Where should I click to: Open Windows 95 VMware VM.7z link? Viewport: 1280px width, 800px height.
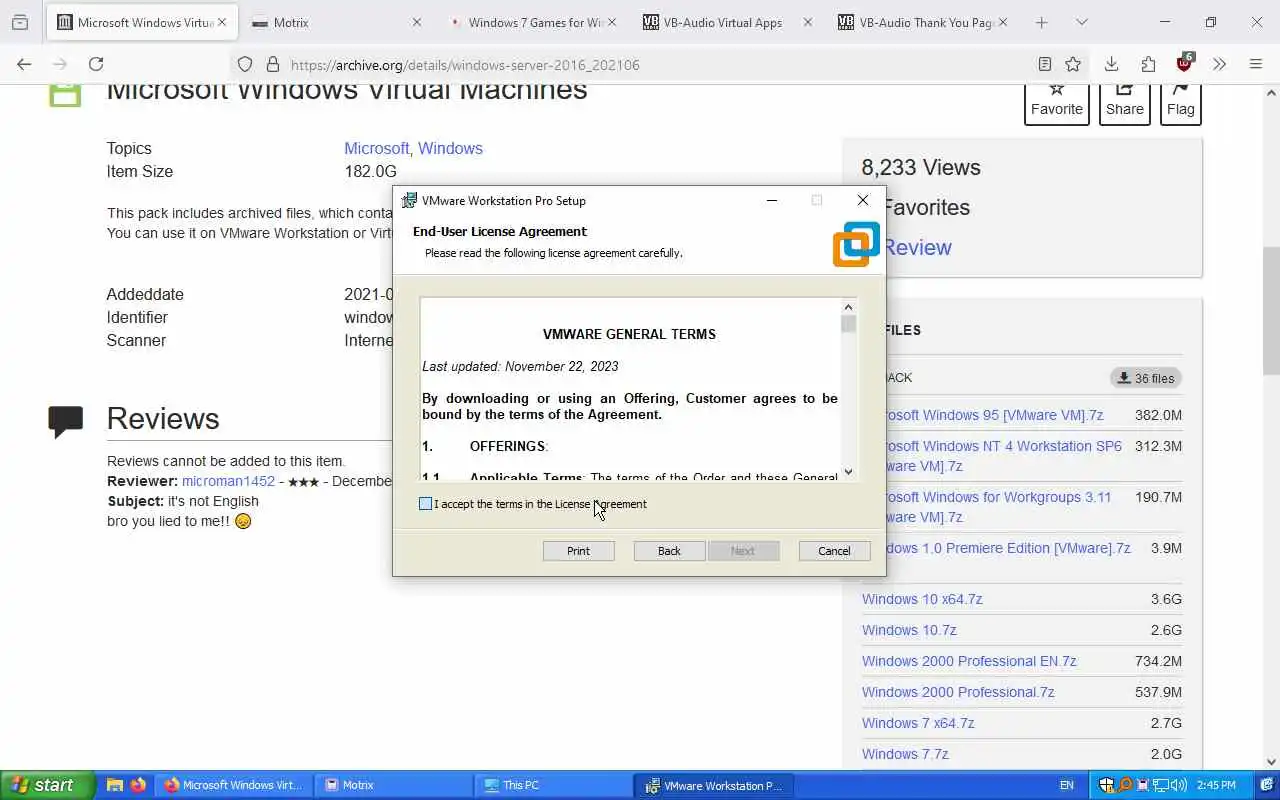(995, 415)
